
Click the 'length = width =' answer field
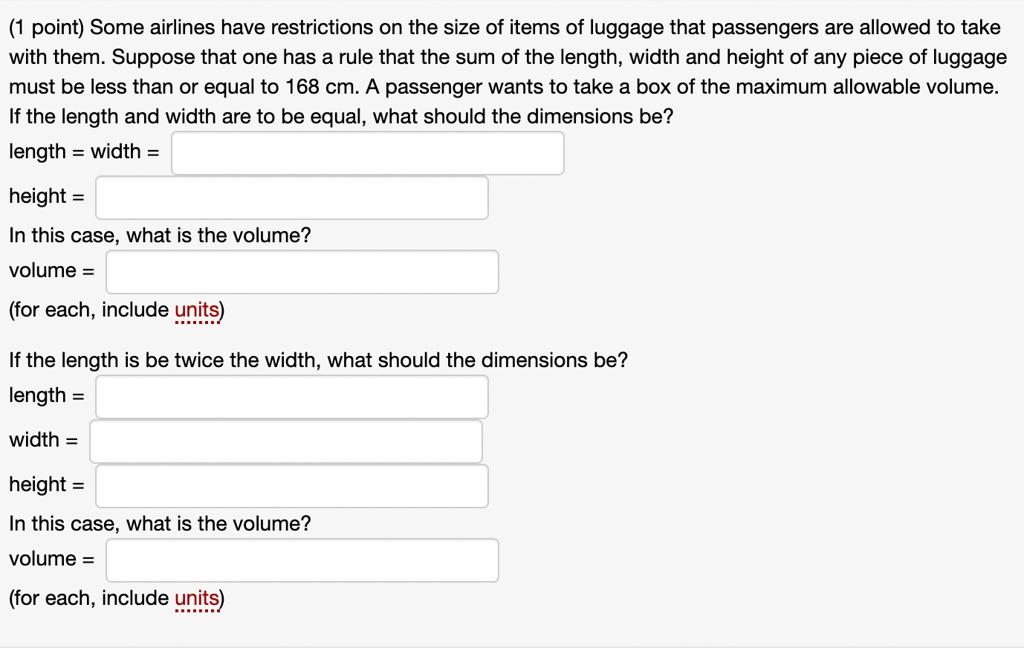[x=368, y=153]
